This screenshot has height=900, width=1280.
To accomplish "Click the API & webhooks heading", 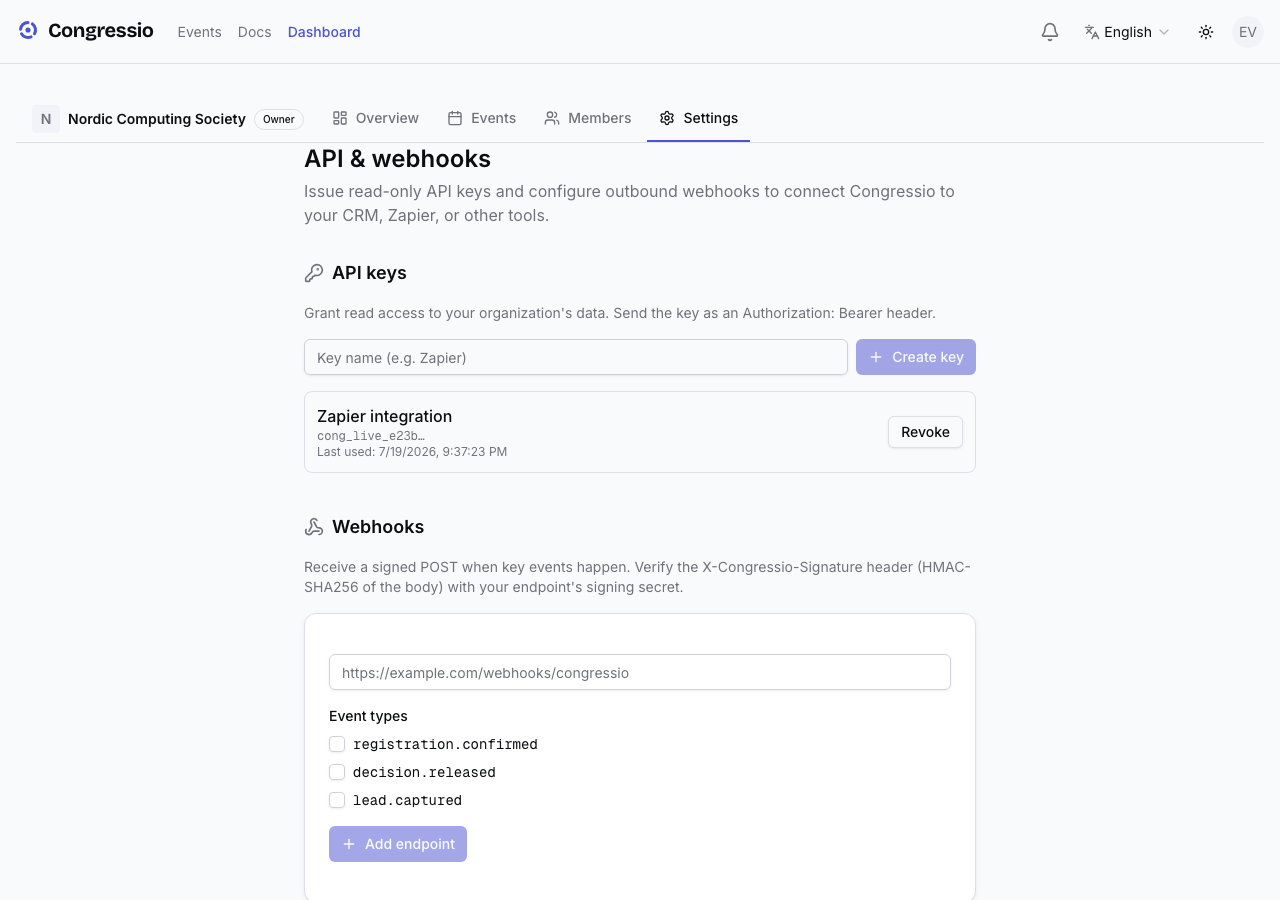I will 398,159.
